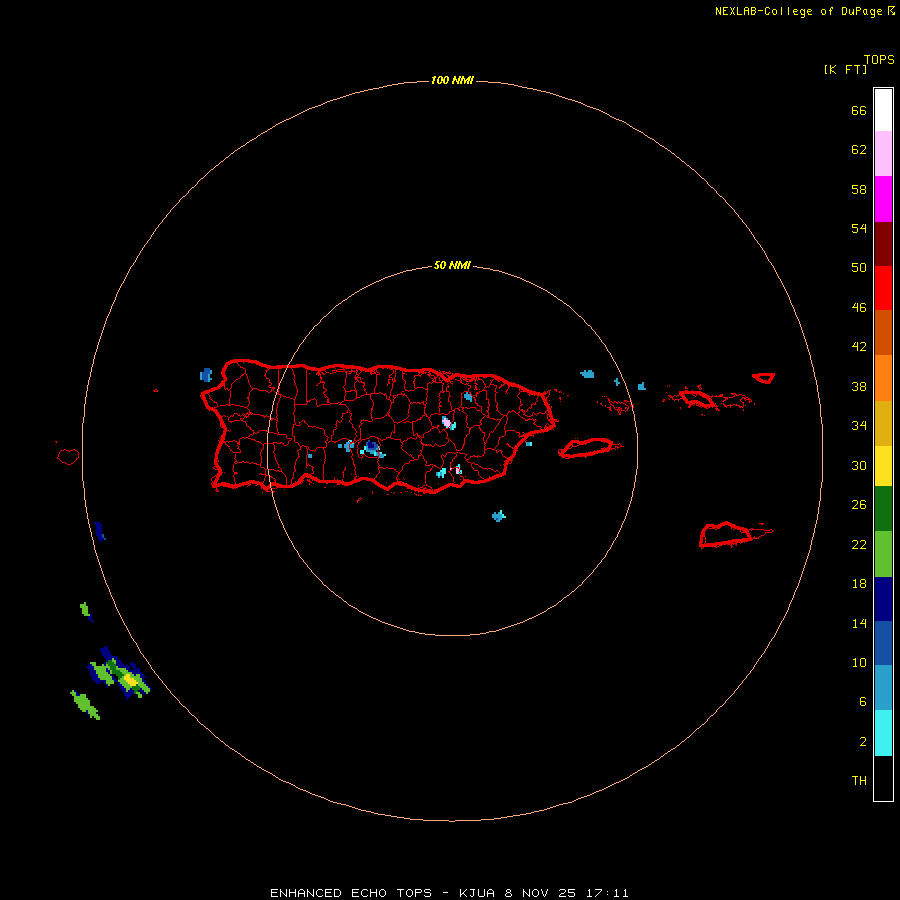
Task: Click the '50 NMI' range ring label
Action: click(x=452, y=265)
